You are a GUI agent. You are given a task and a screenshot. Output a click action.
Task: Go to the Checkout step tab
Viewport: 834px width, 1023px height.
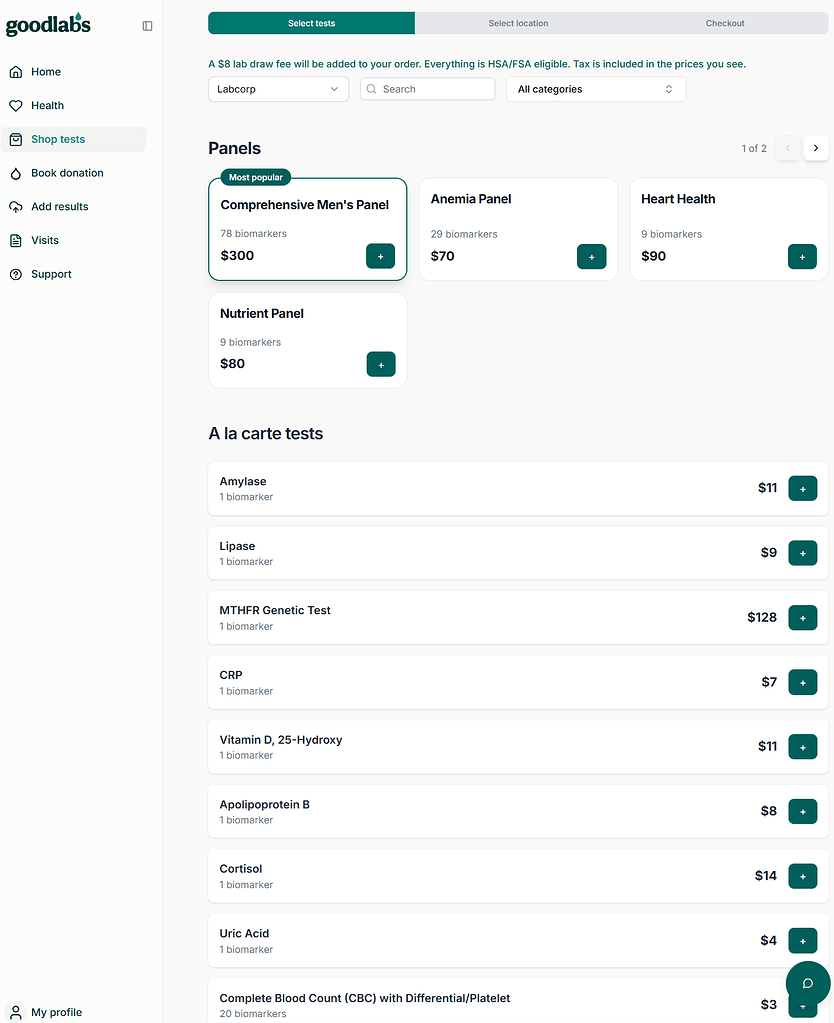725,23
